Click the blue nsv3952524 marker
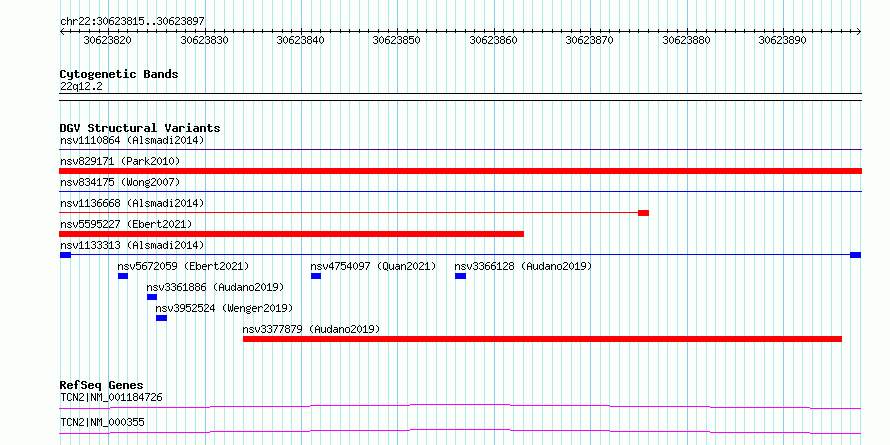890x445 pixels. [x=162, y=318]
